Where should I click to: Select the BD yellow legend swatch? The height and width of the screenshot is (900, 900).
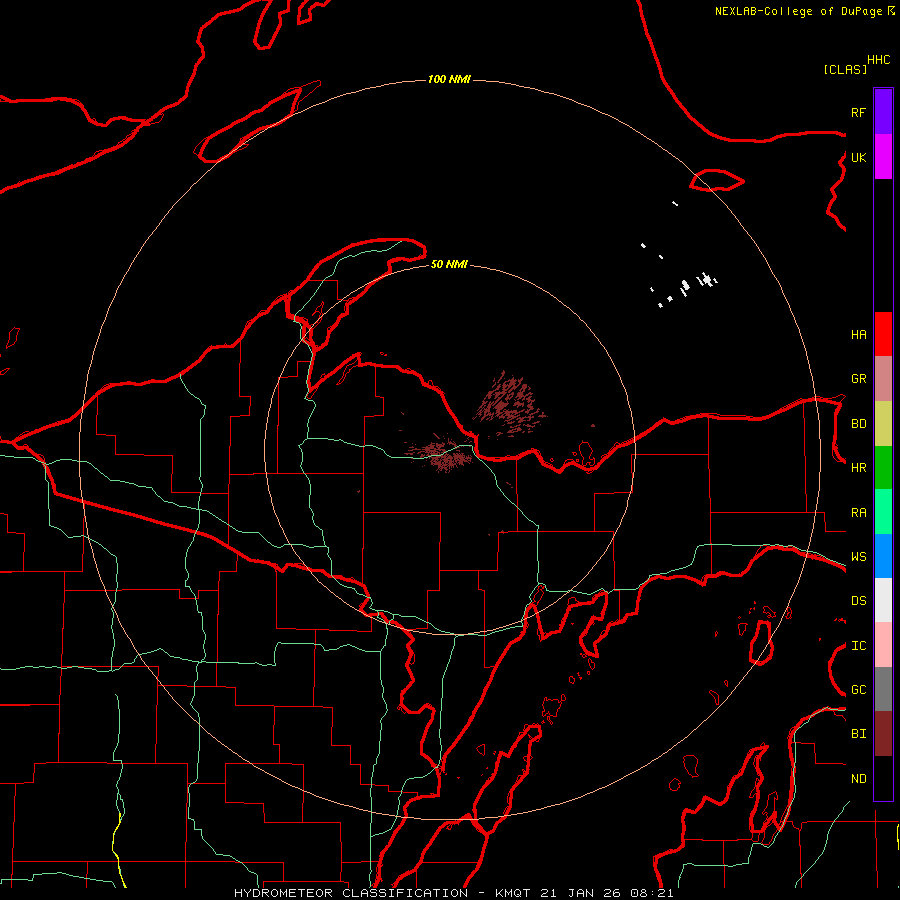(x=883, y=423)
